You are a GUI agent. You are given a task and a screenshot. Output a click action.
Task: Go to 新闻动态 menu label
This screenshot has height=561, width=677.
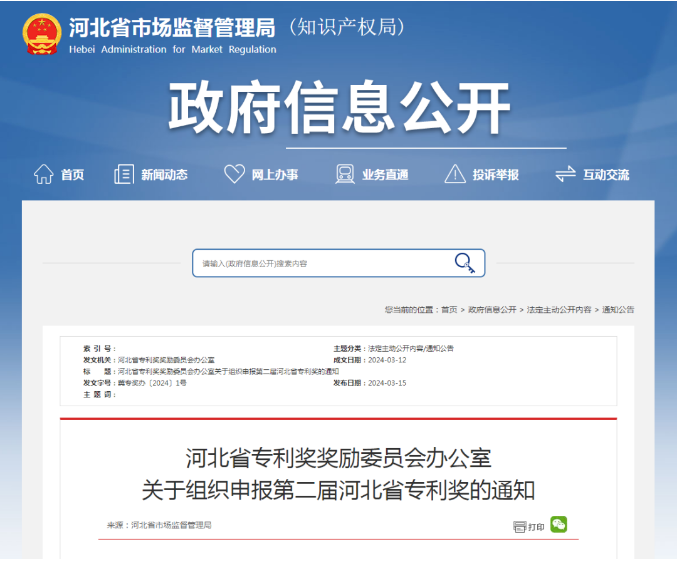[164, 175]
